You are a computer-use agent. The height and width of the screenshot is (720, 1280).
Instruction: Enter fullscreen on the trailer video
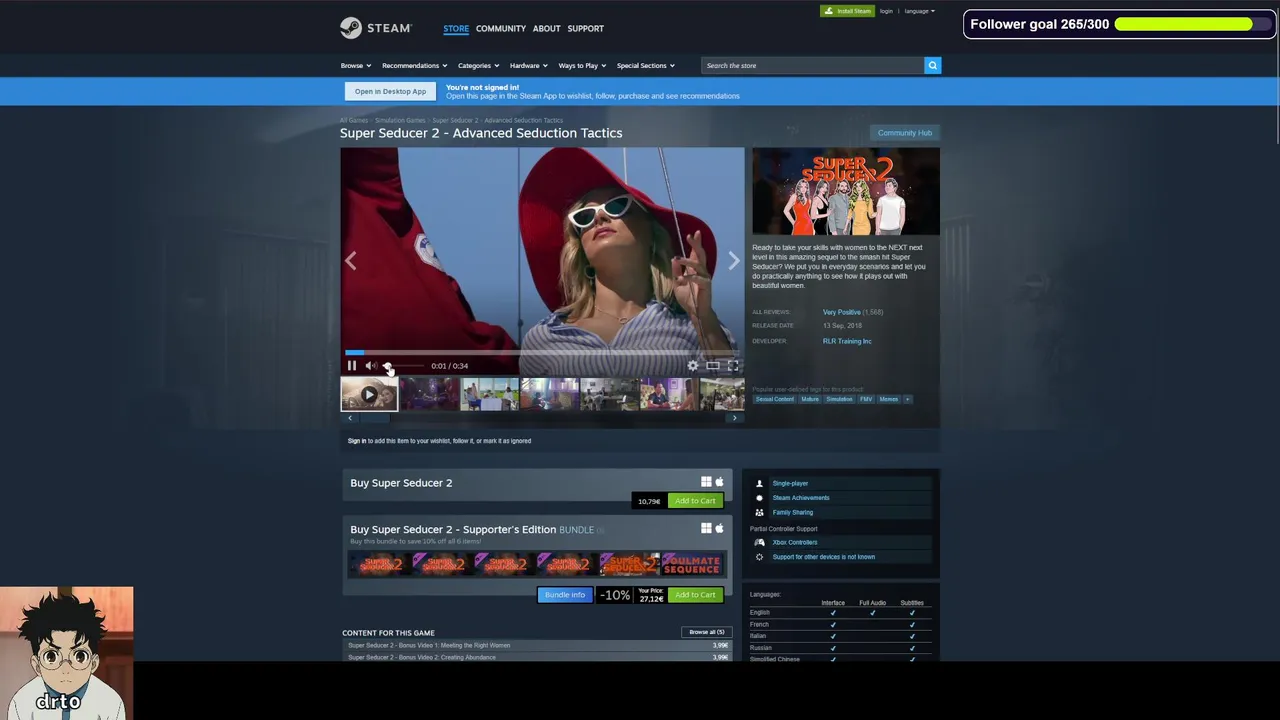(733, 366)
